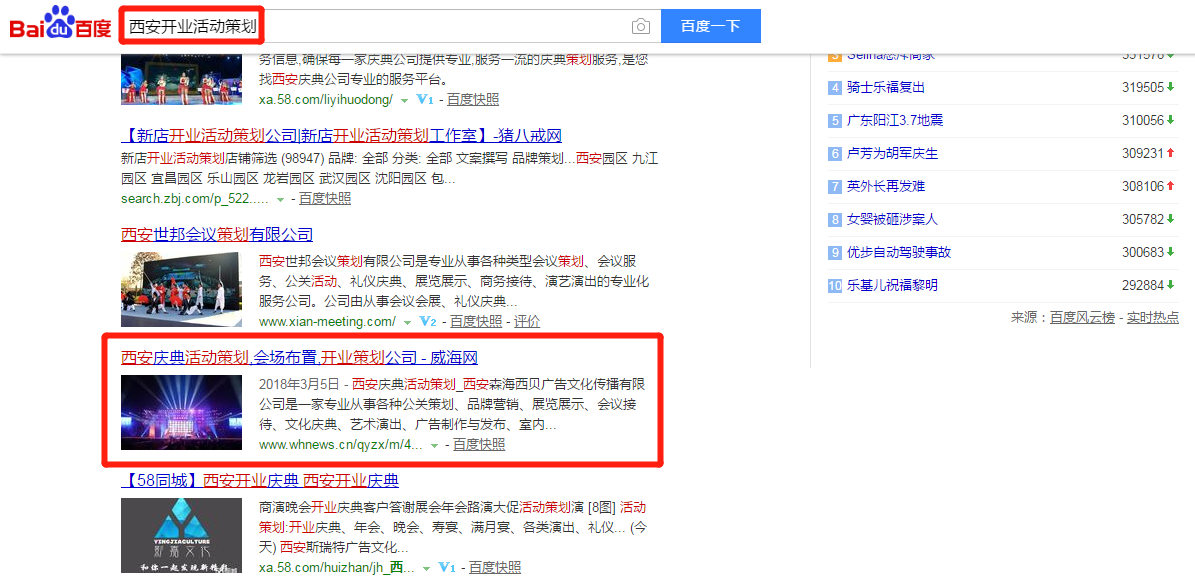Viewport: 1195px width, 581px height.
Task: Open hot topic 英外长再发难
Action: coord(886,186)
